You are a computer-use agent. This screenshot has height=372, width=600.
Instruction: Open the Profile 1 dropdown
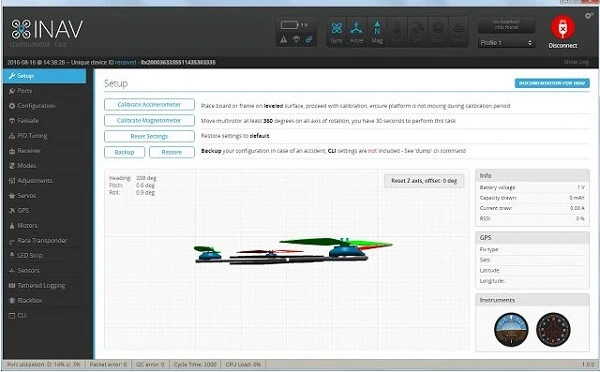[506, 42]
